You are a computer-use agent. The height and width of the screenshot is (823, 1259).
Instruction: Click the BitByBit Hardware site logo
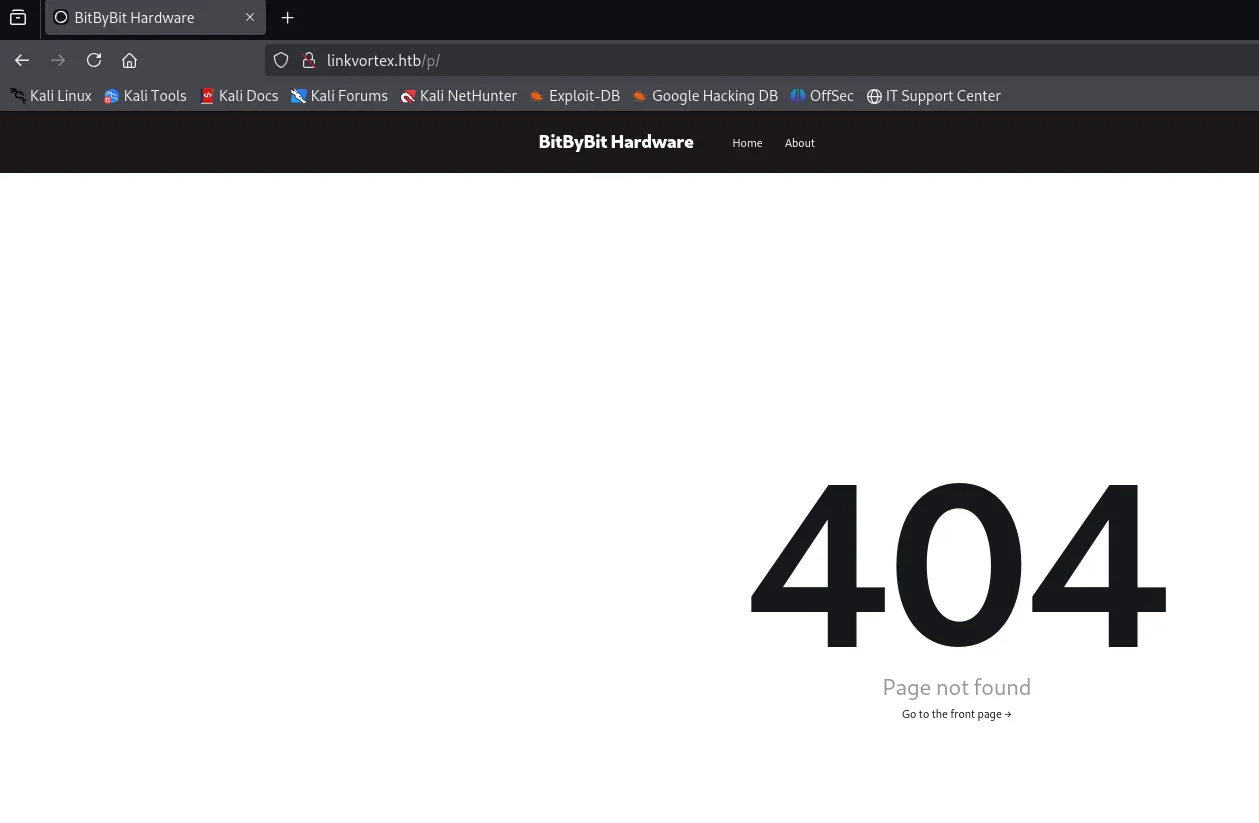click(616, 142)
